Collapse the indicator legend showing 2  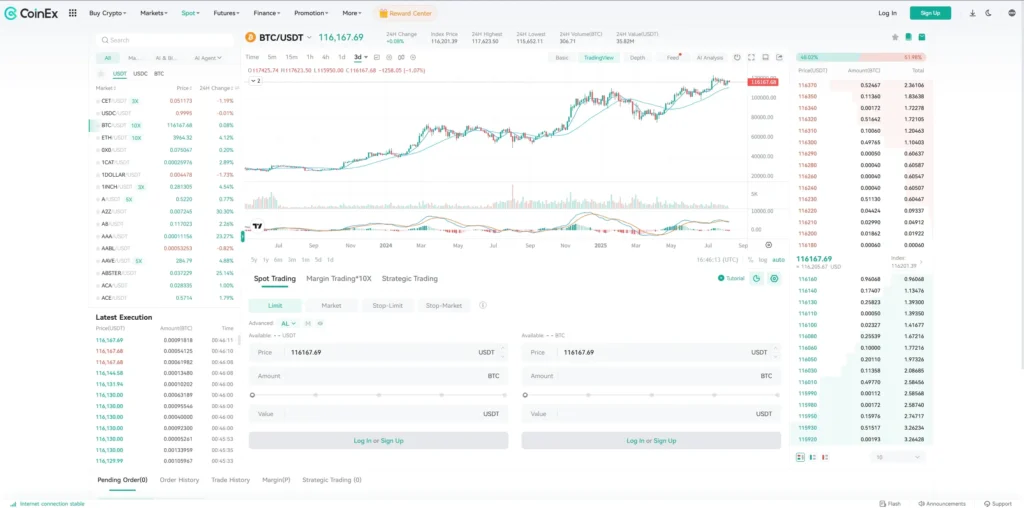pos(255,81)
